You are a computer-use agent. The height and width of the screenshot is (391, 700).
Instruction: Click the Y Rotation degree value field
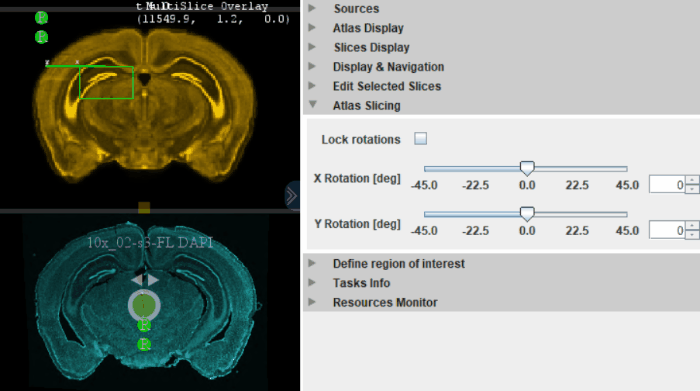667,230
